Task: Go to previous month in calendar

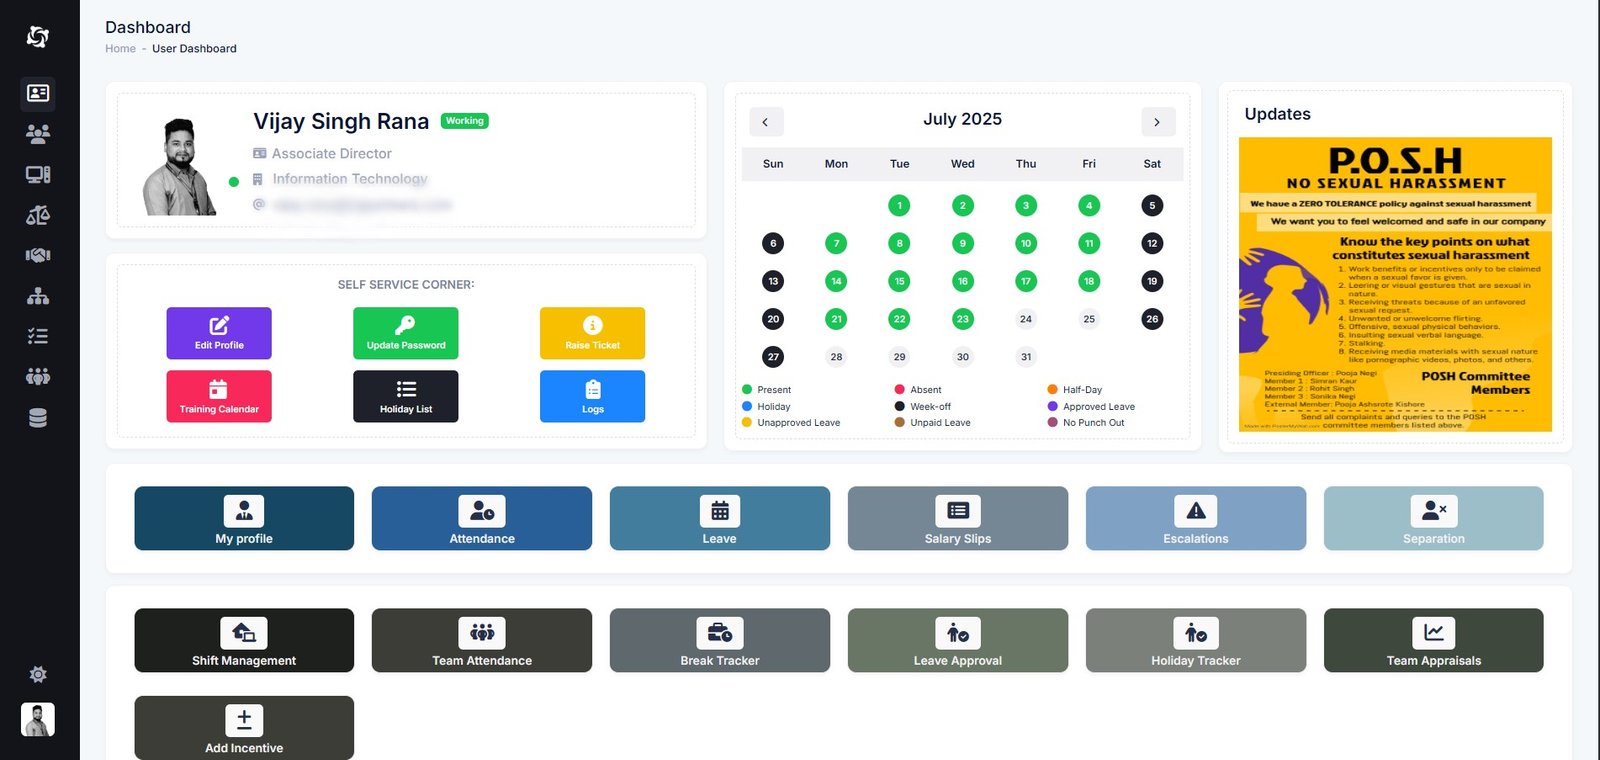Action: click(x=766, y=122)
